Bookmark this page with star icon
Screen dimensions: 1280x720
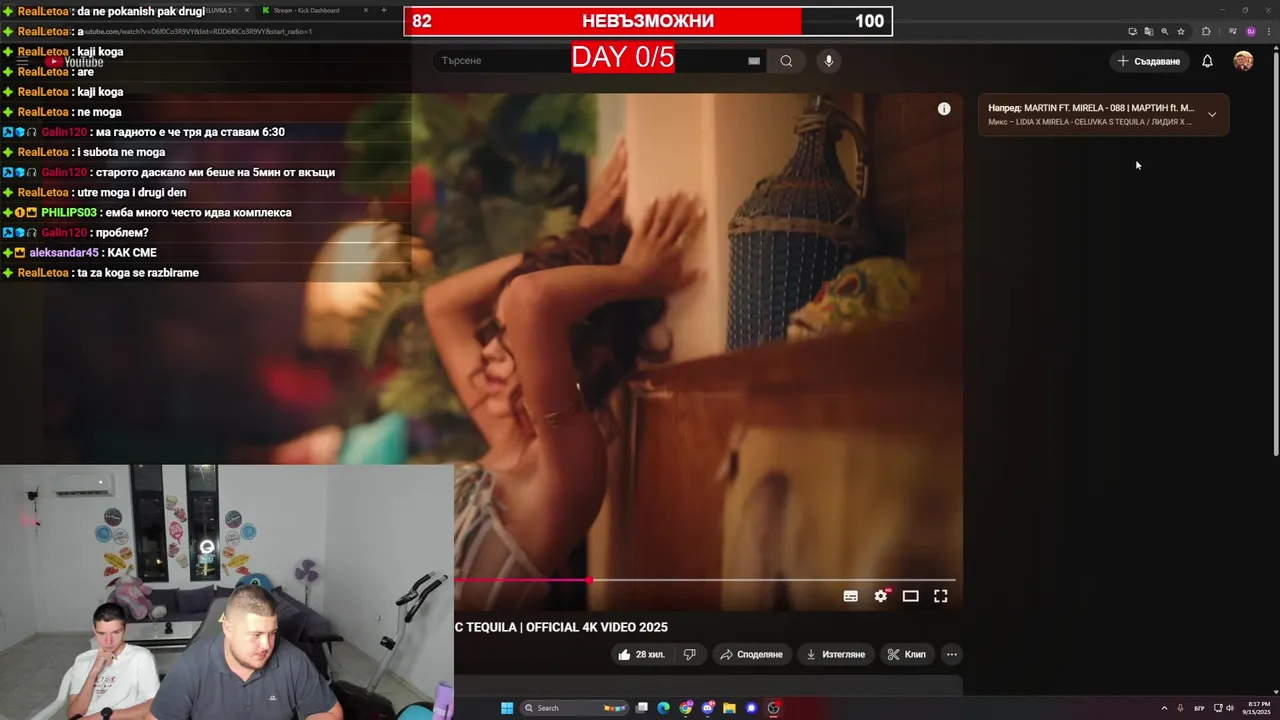[x=1181, y=31]
